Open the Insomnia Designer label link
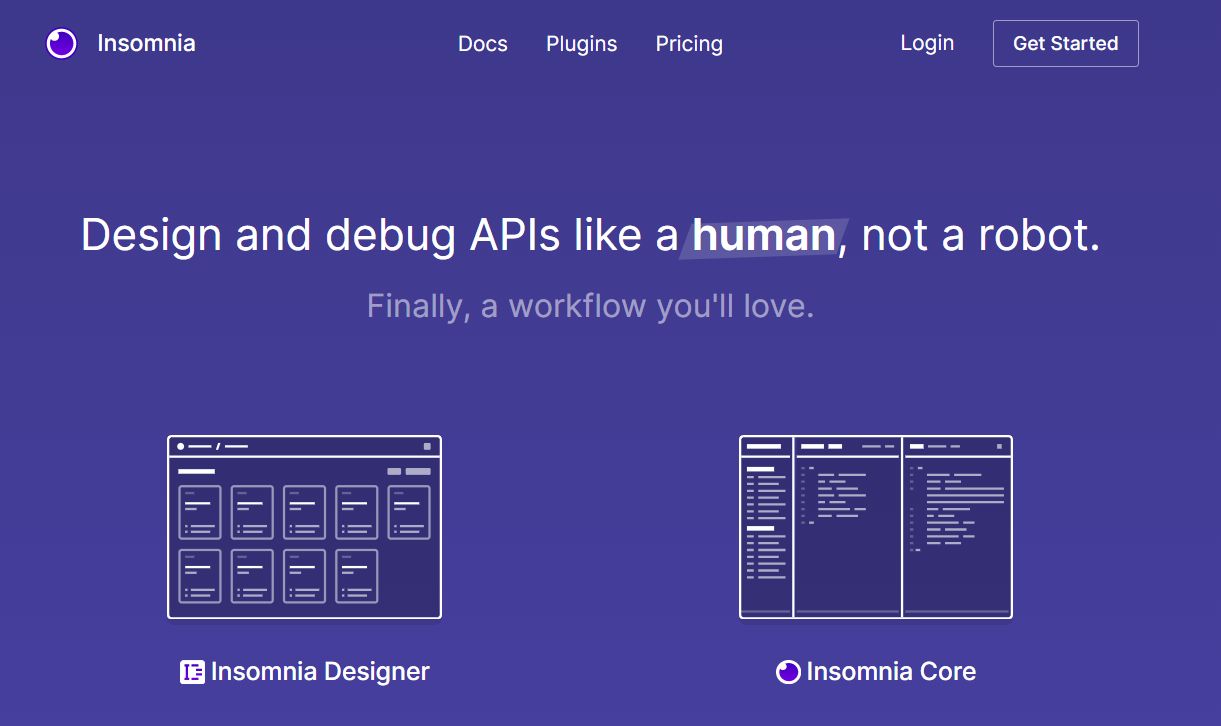The height and width of the screenshot is (726, 1221). 320,672
